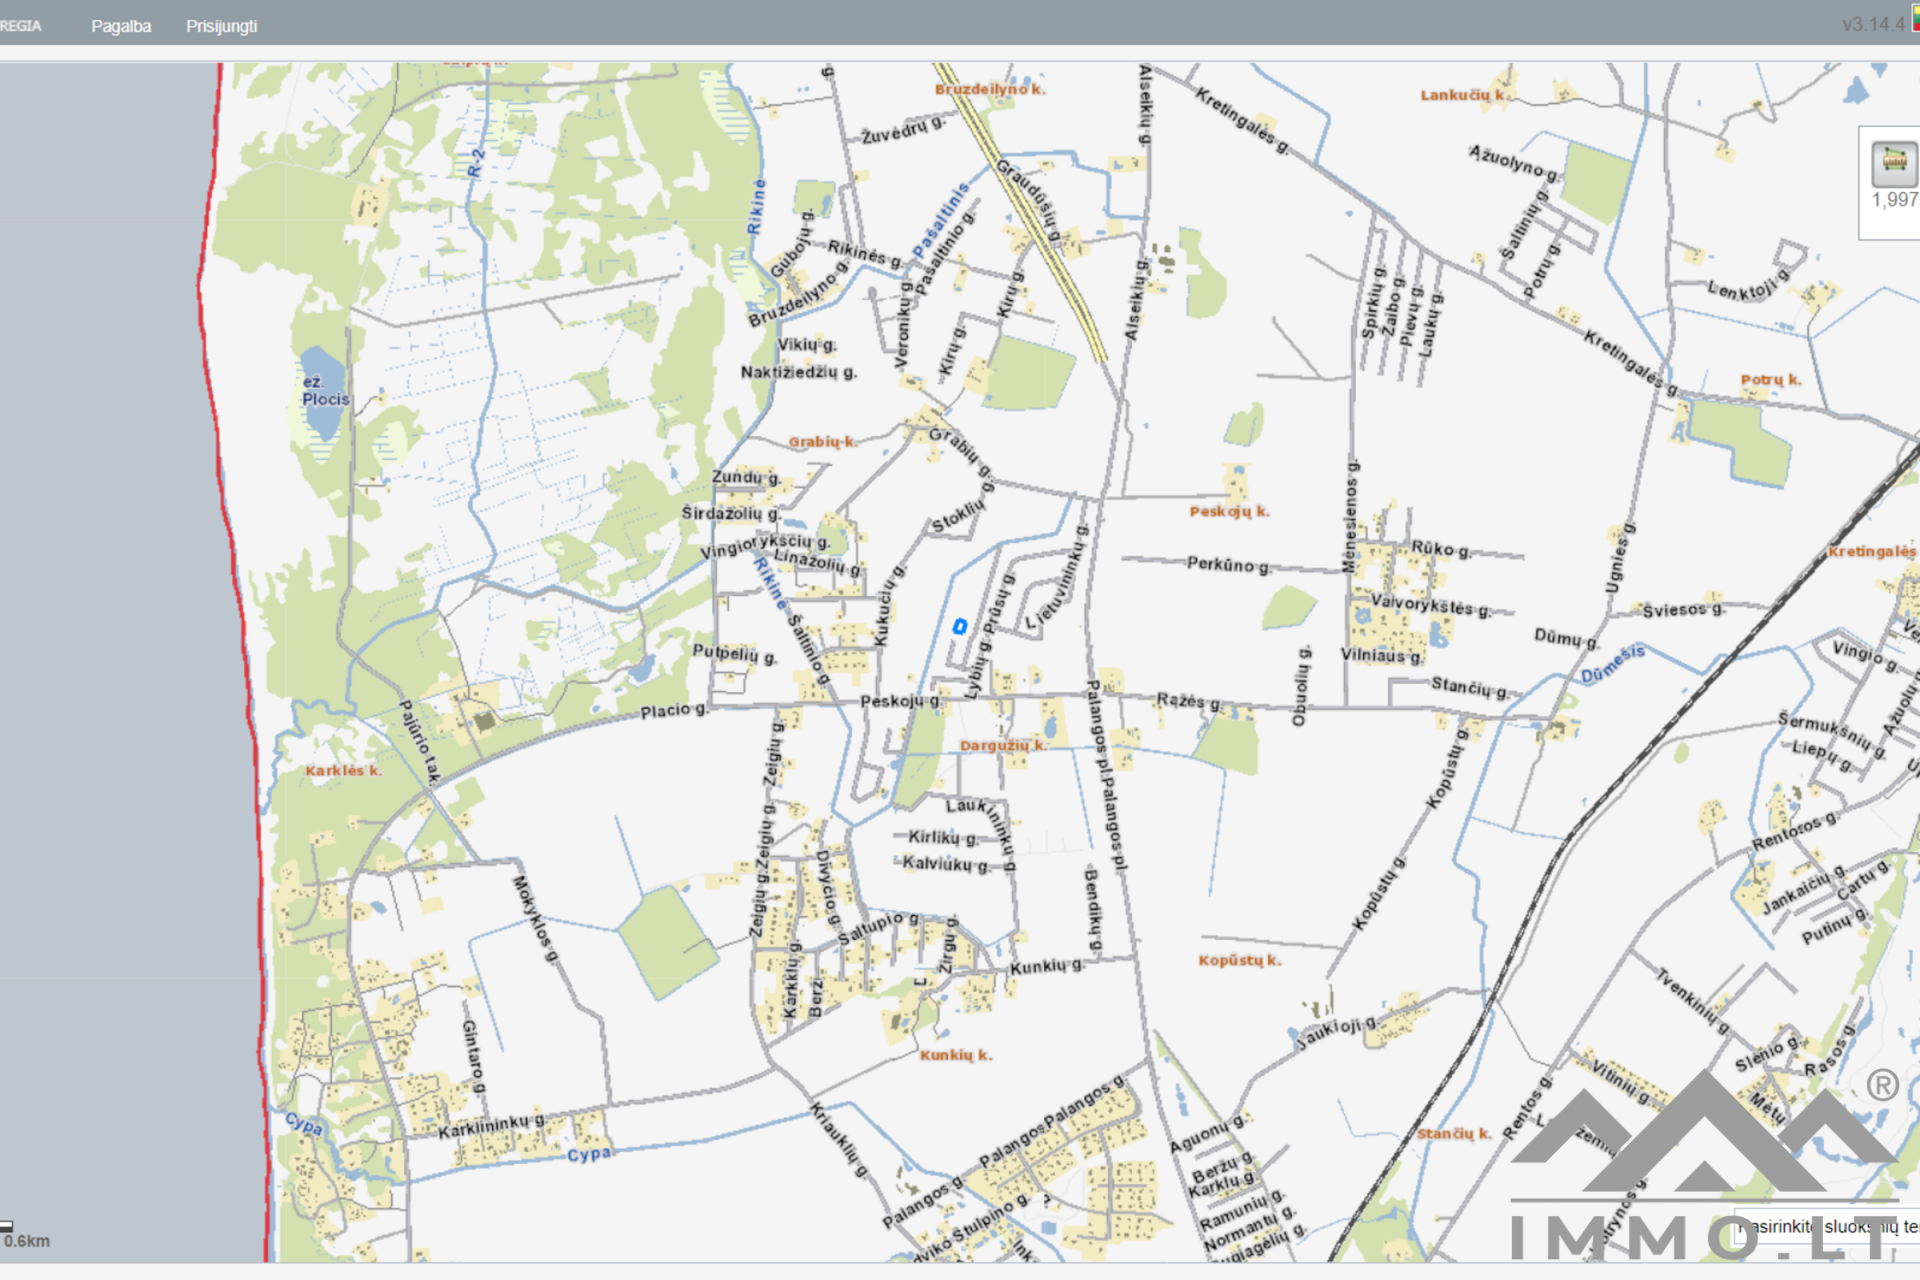This screenshot has width=1920, height=1280.
Task: Click the Gintaro g. street label
Action: [x=473, y=1057]
